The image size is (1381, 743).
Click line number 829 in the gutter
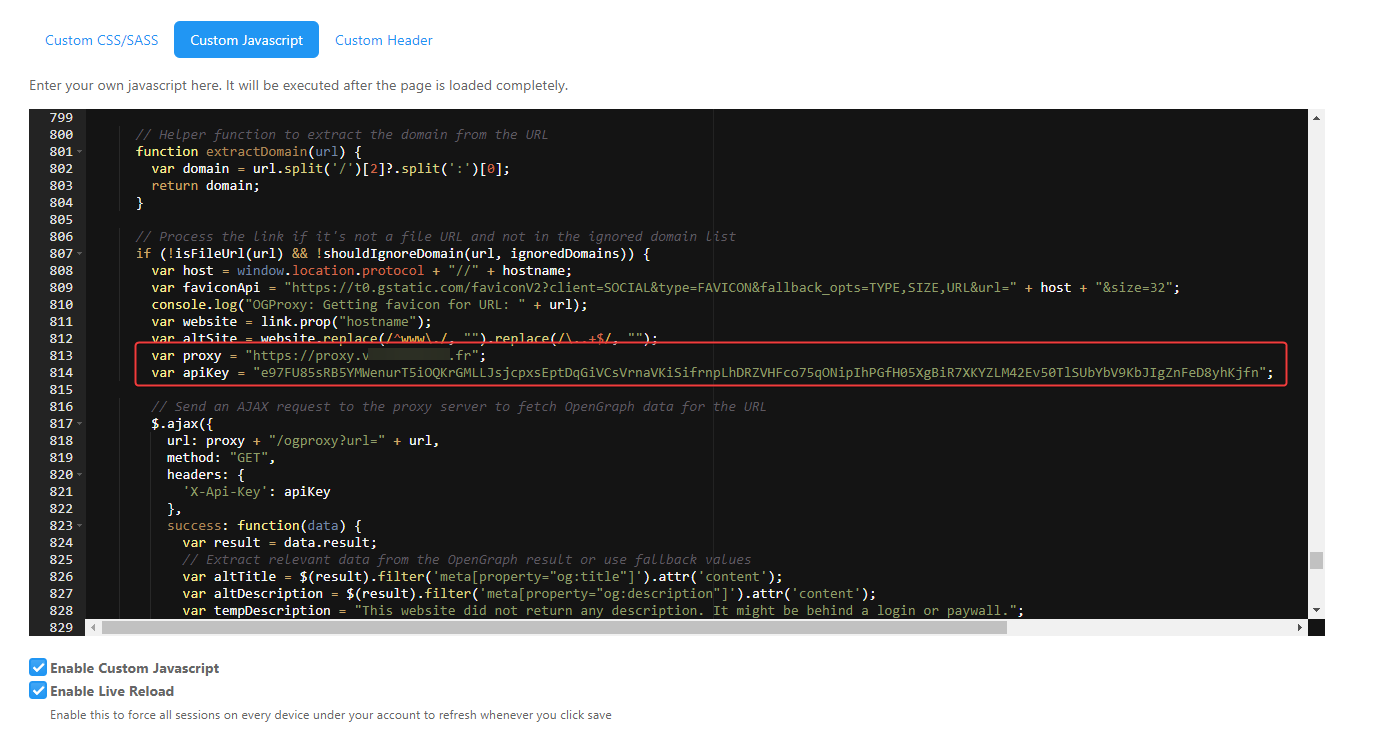(x=60, y=627)
